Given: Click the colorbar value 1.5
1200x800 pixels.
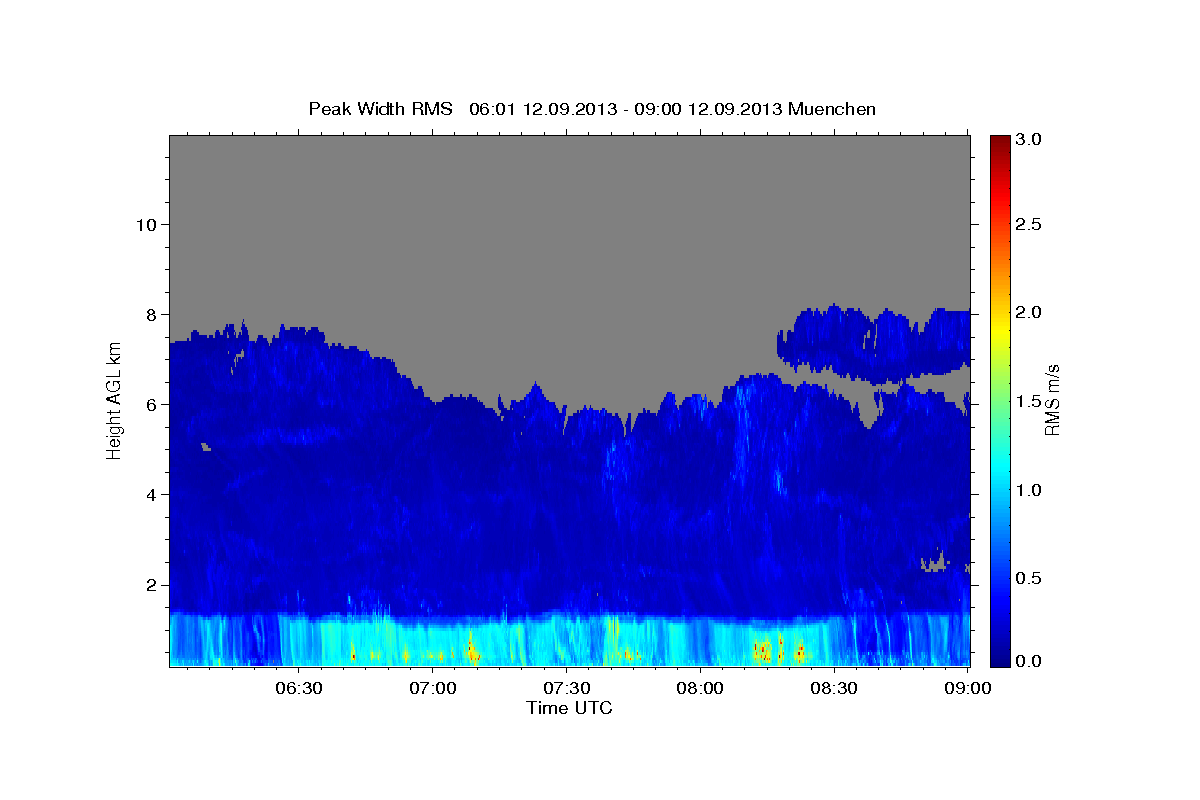Looking at the screenshot, I should [x=1030, y=401].
